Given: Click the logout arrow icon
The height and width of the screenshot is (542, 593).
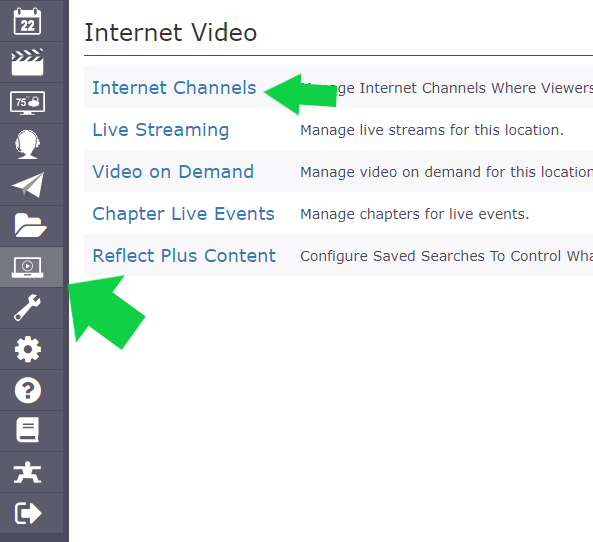Looking at the screenshot, I should [x=28, y=513].
